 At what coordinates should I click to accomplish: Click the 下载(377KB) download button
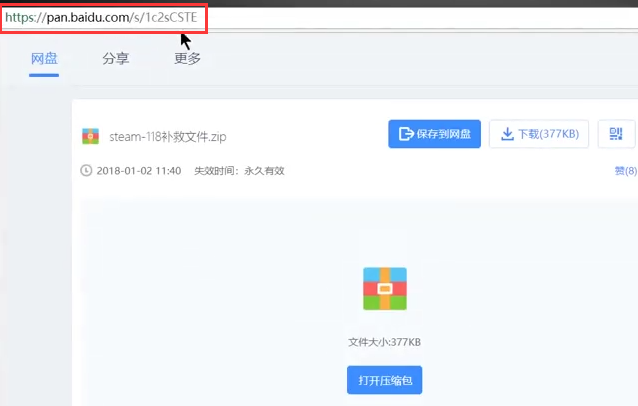click(539, 134)
